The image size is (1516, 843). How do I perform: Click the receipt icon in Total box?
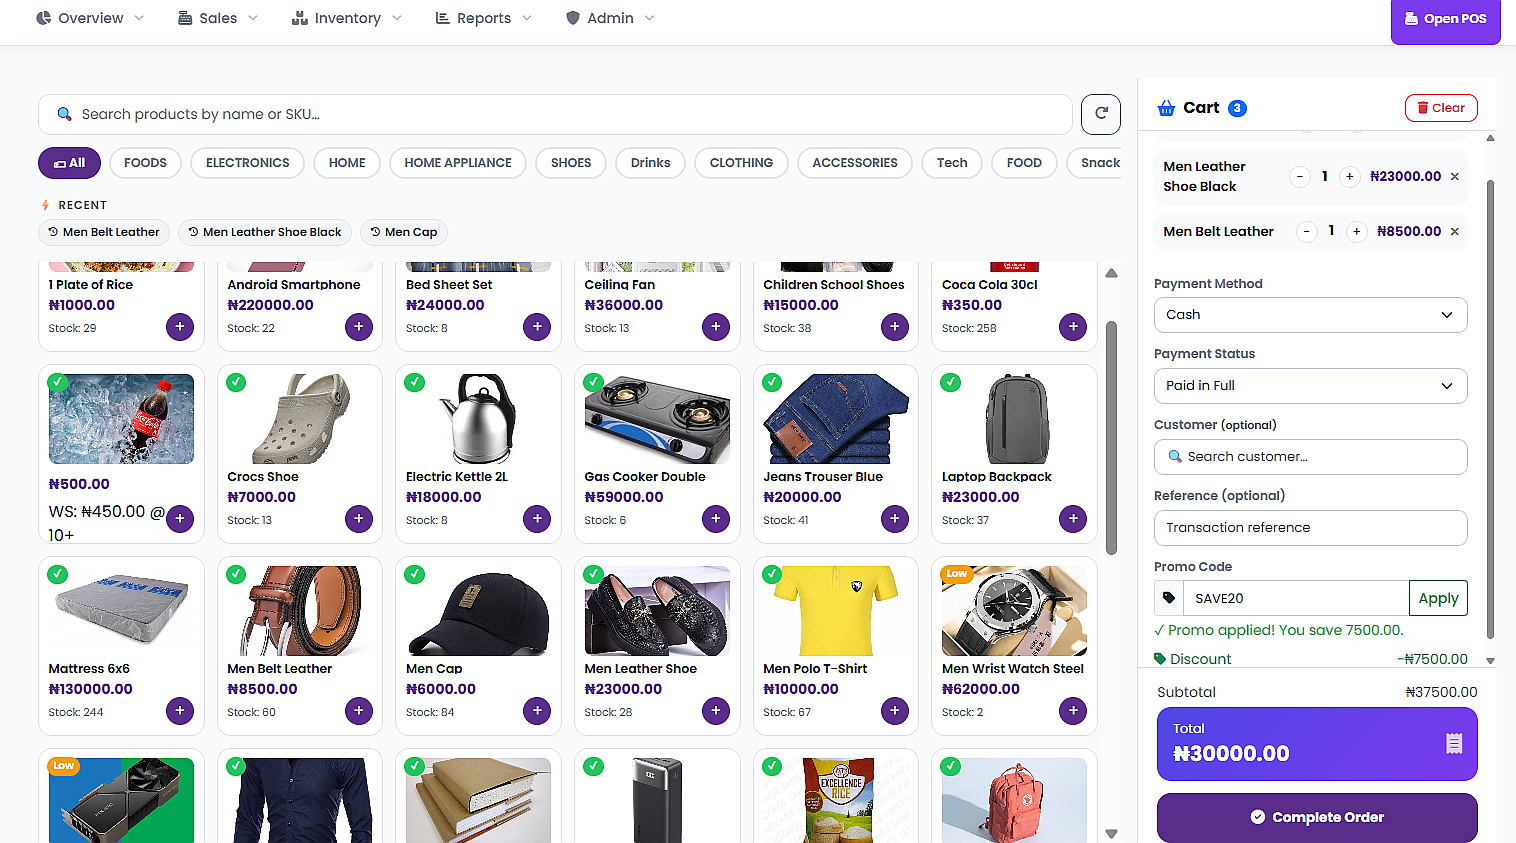1454,744
